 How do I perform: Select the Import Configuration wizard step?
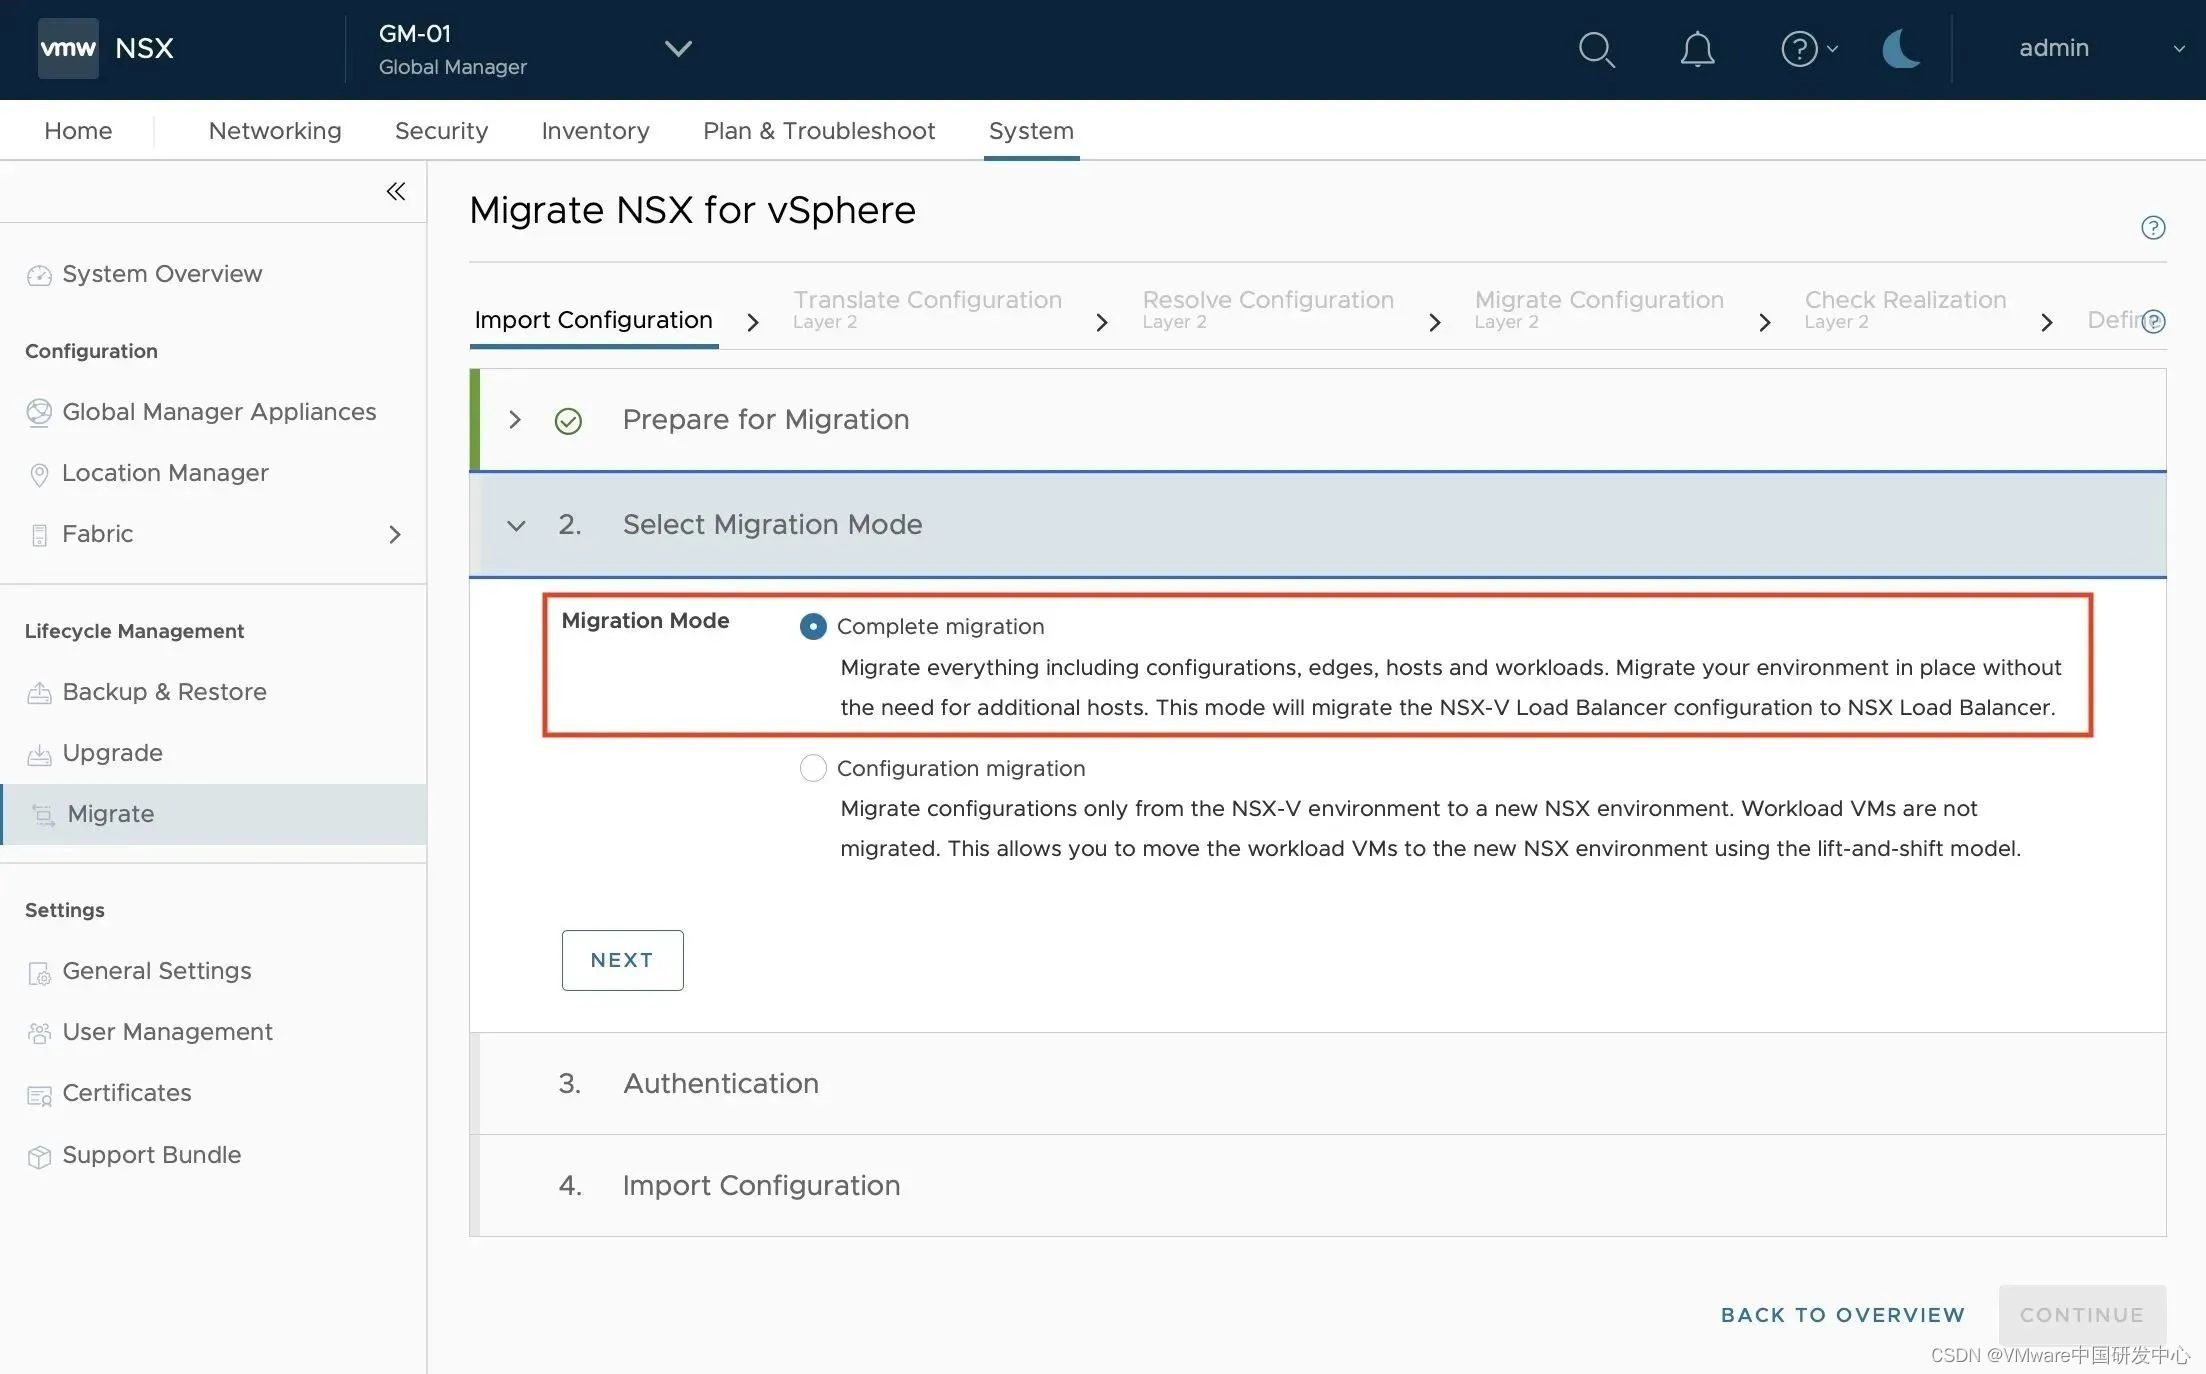point(593,320)
